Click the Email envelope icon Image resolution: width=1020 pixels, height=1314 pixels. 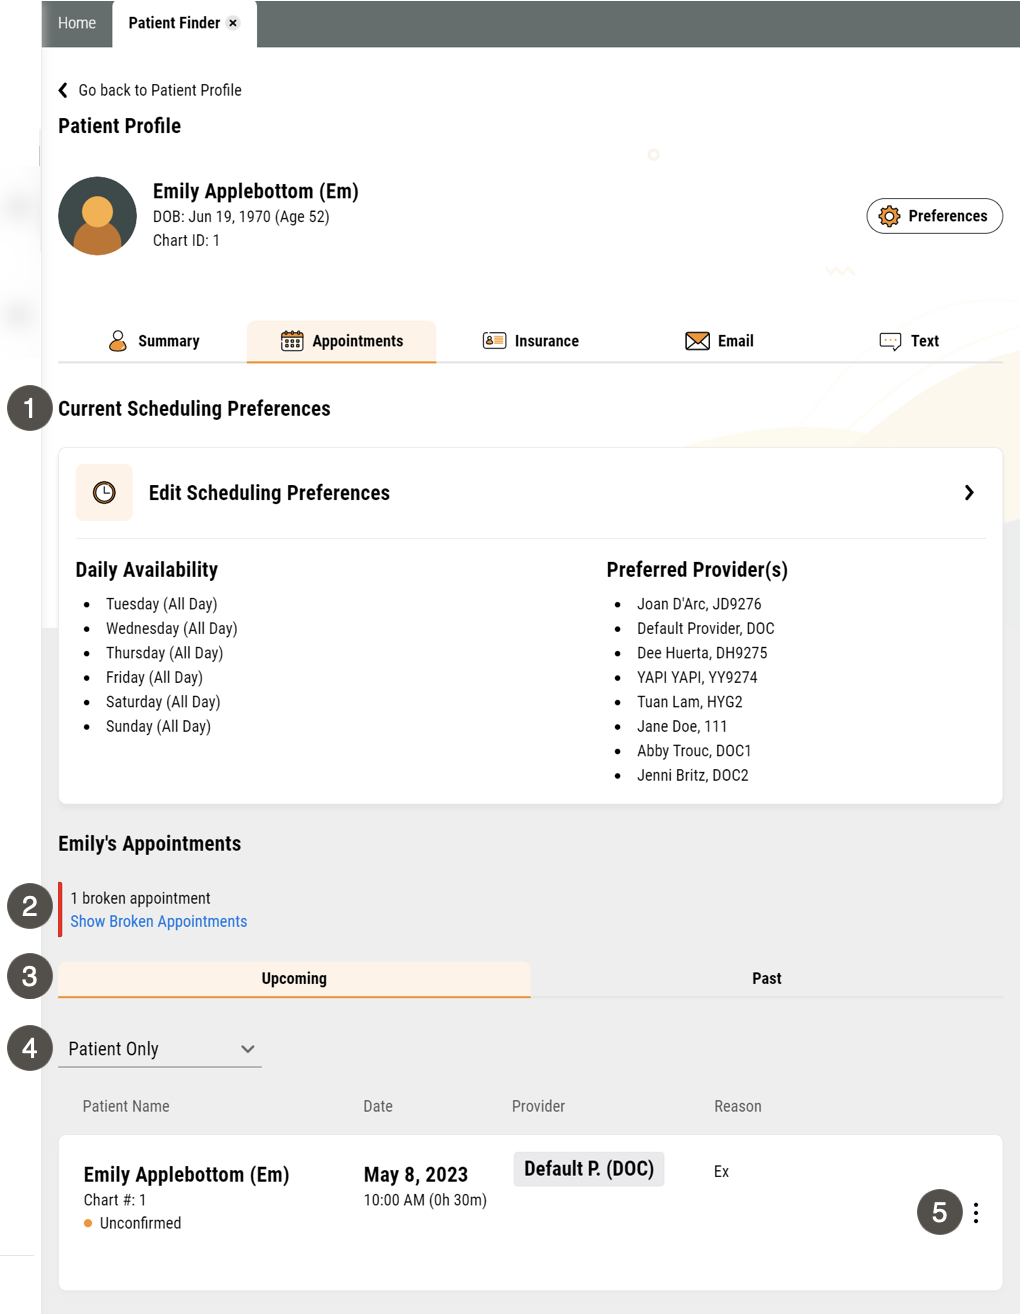pyautogui.click(x=697, y=341)
